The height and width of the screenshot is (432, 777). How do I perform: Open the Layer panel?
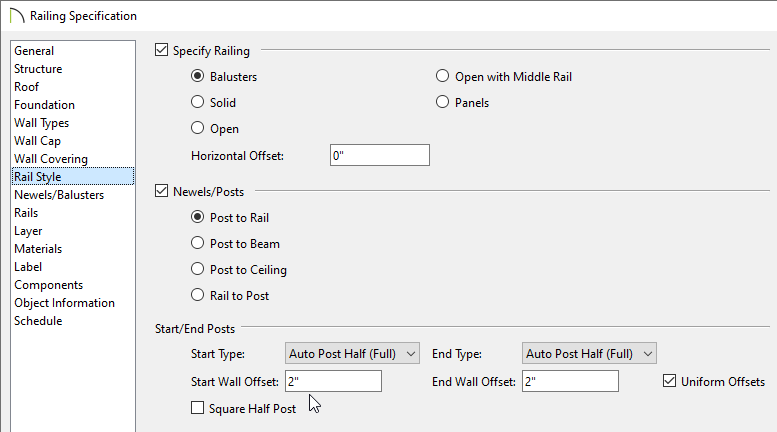click(28, 231)
